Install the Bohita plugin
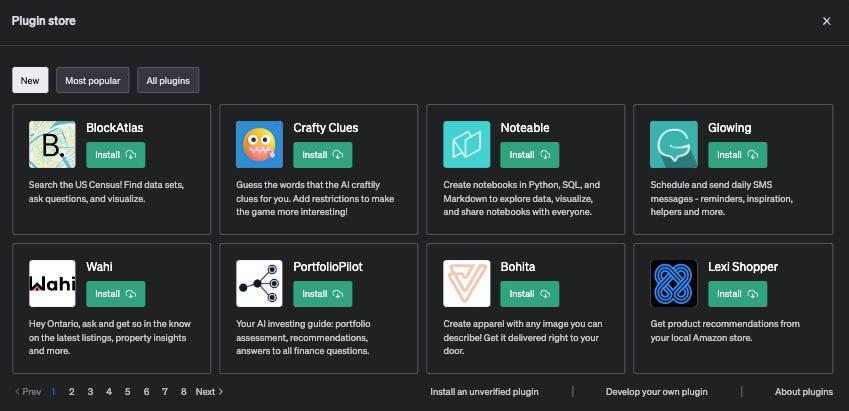This screenshot has height=411, width=849. [530, 294]
